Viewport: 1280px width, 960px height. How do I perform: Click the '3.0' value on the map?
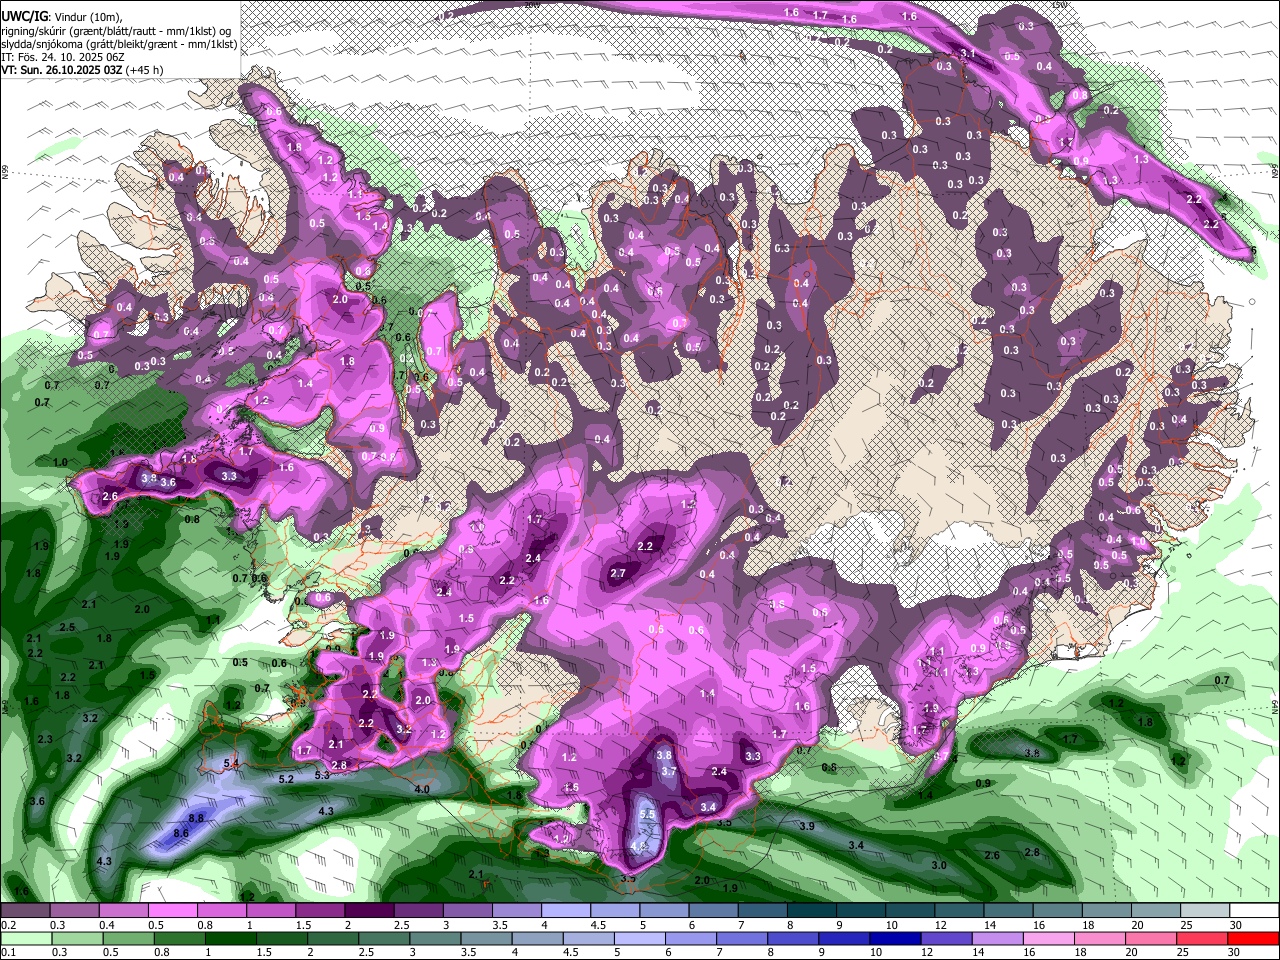(939, 865)
